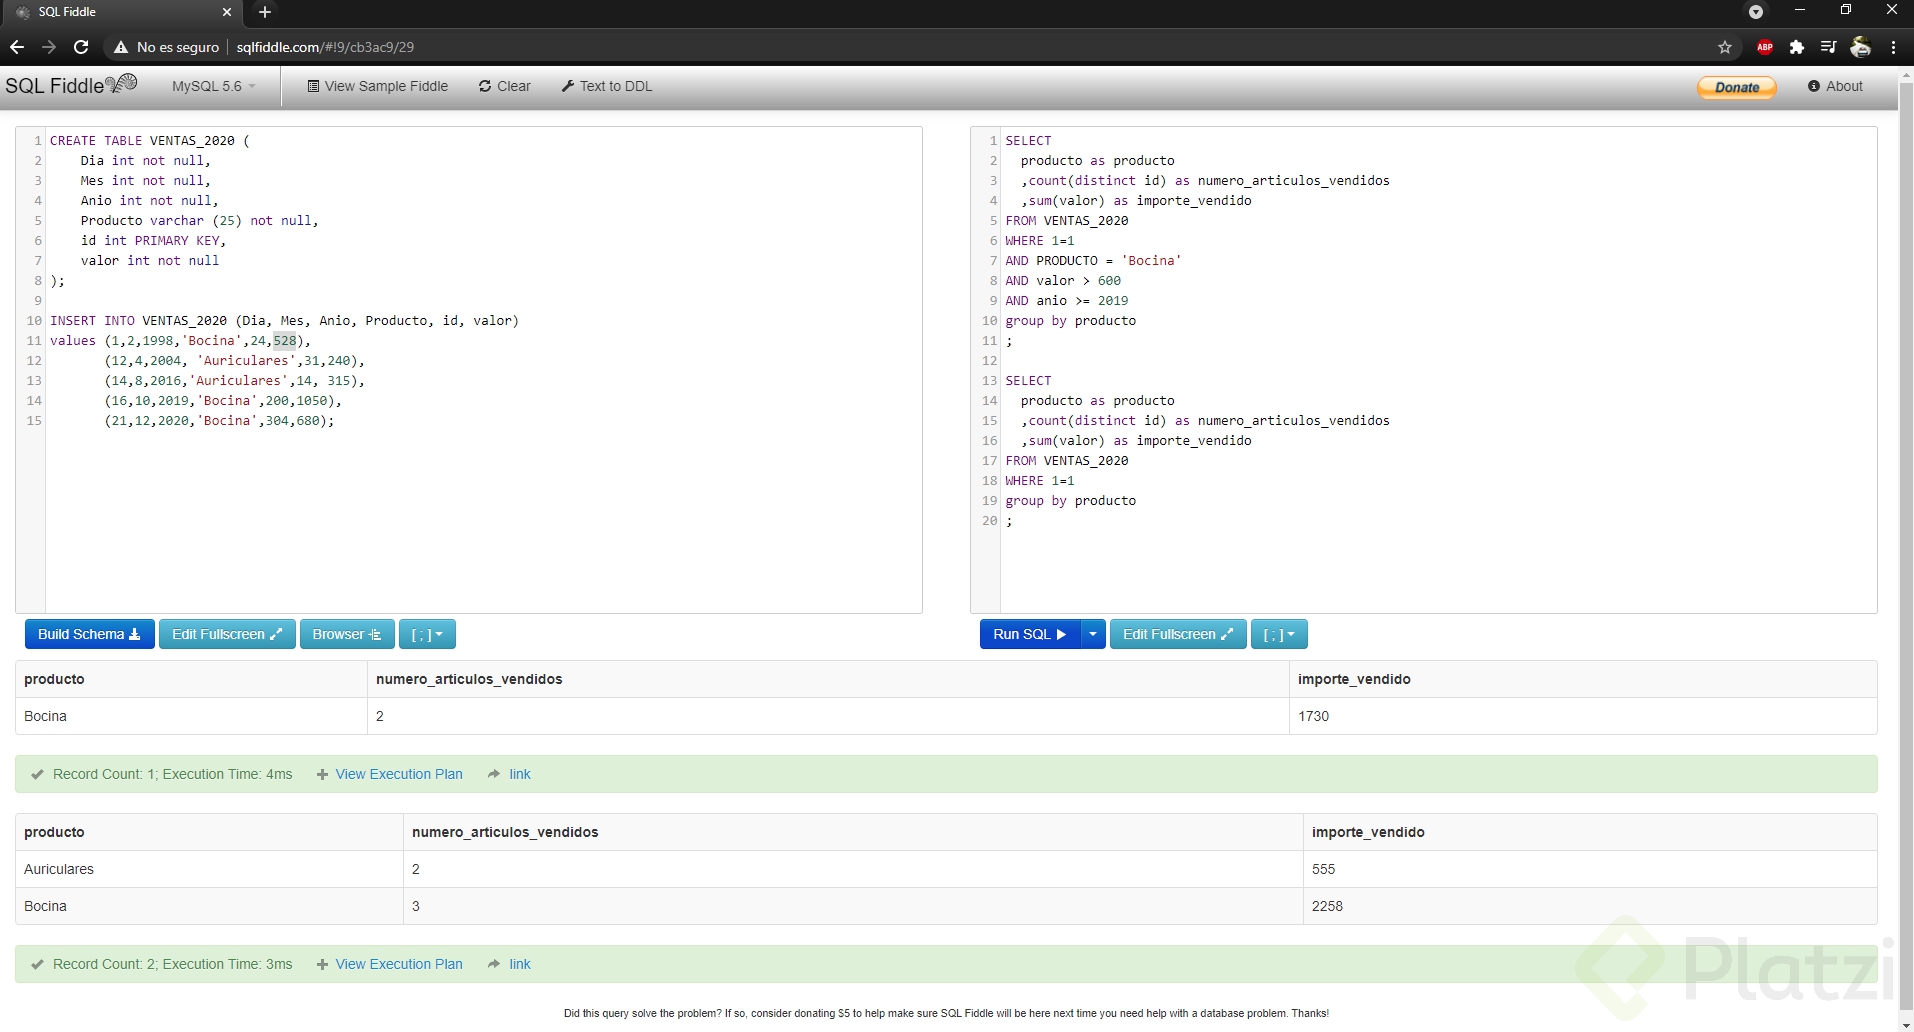Image resolution: width=1914 pixels, height=1032 pixels.
Task: Click the About info icon
Action: (x=1815, y=86)
